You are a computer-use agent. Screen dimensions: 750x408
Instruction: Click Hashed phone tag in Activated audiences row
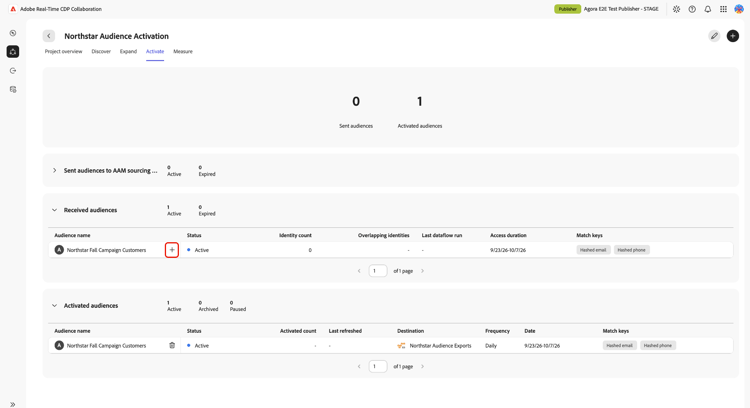pos(658,345)
